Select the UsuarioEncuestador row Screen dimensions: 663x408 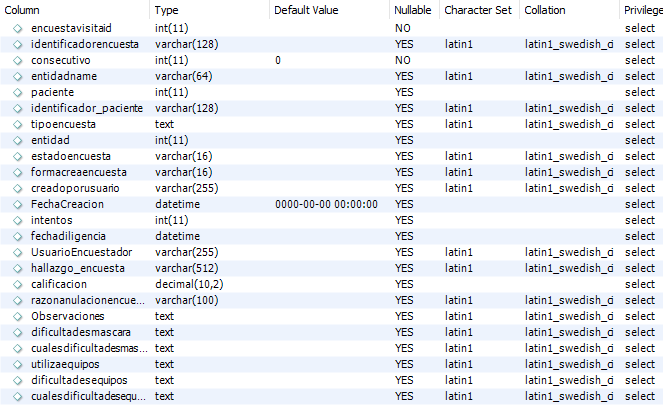point(332,252)
